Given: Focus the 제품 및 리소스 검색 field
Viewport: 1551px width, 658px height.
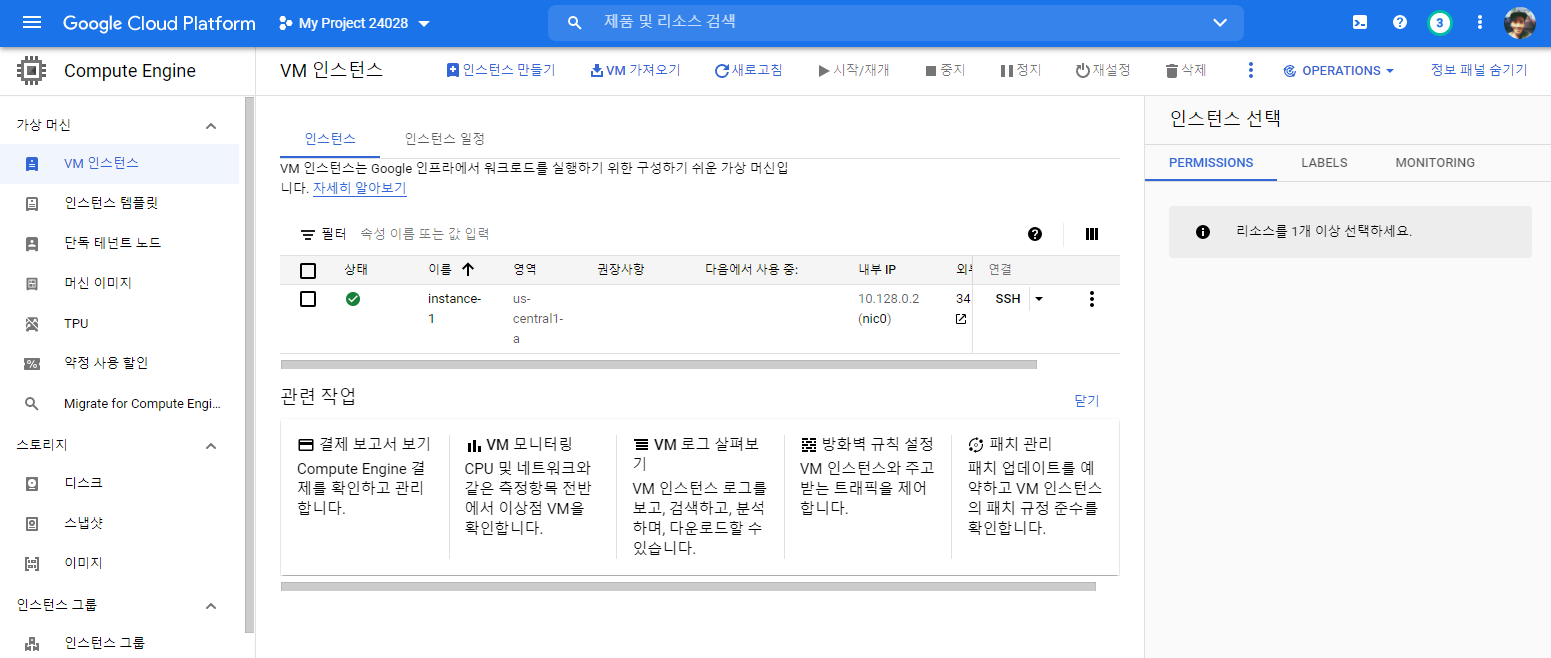Looking at the screenshot, I should tap(895, 22).
